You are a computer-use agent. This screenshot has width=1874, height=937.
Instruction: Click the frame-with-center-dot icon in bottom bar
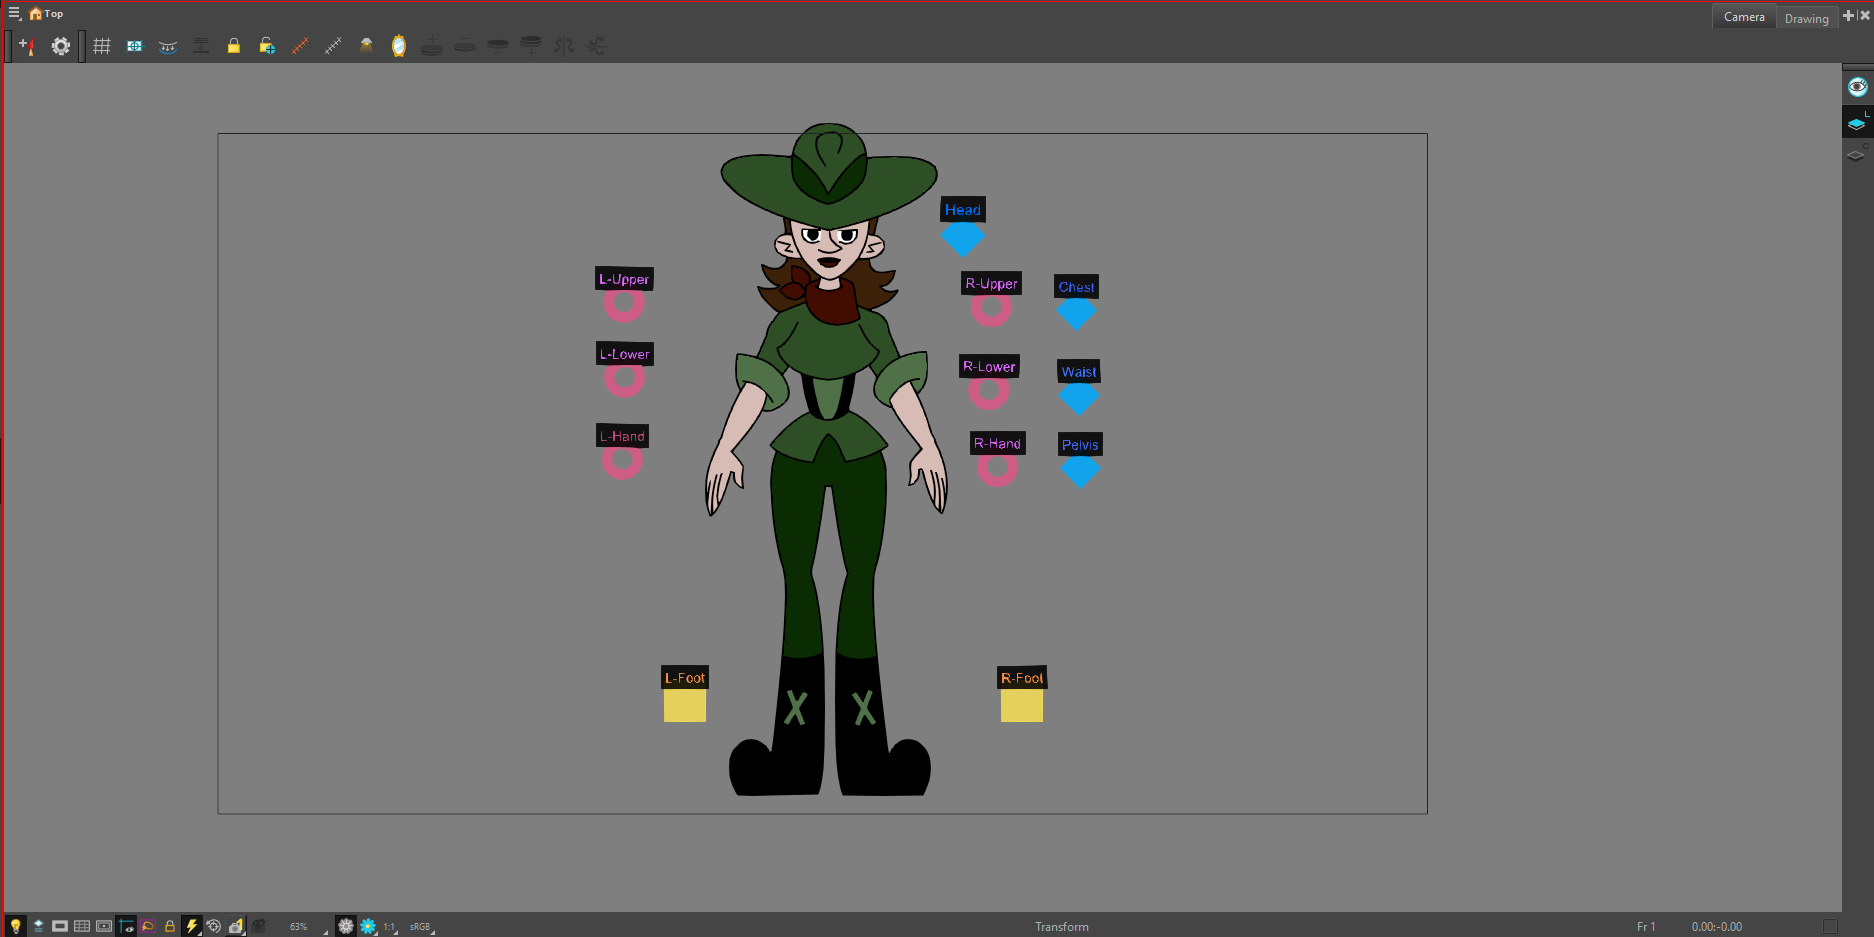pos(104,926)
